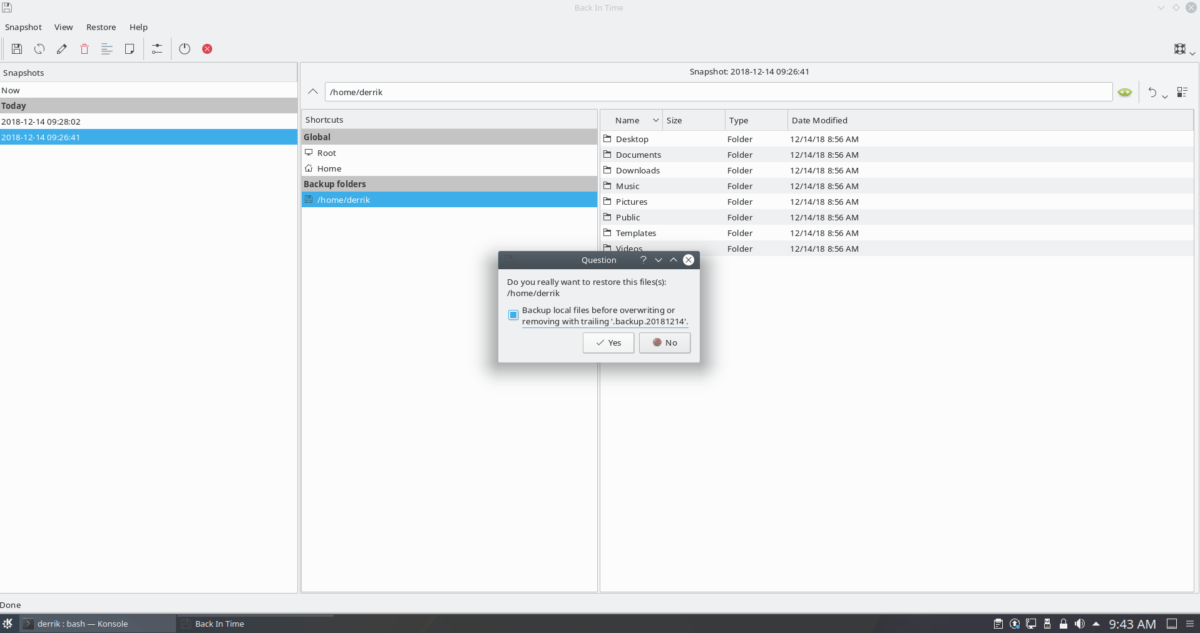Open the Snapshot menu

click(23, 27)
